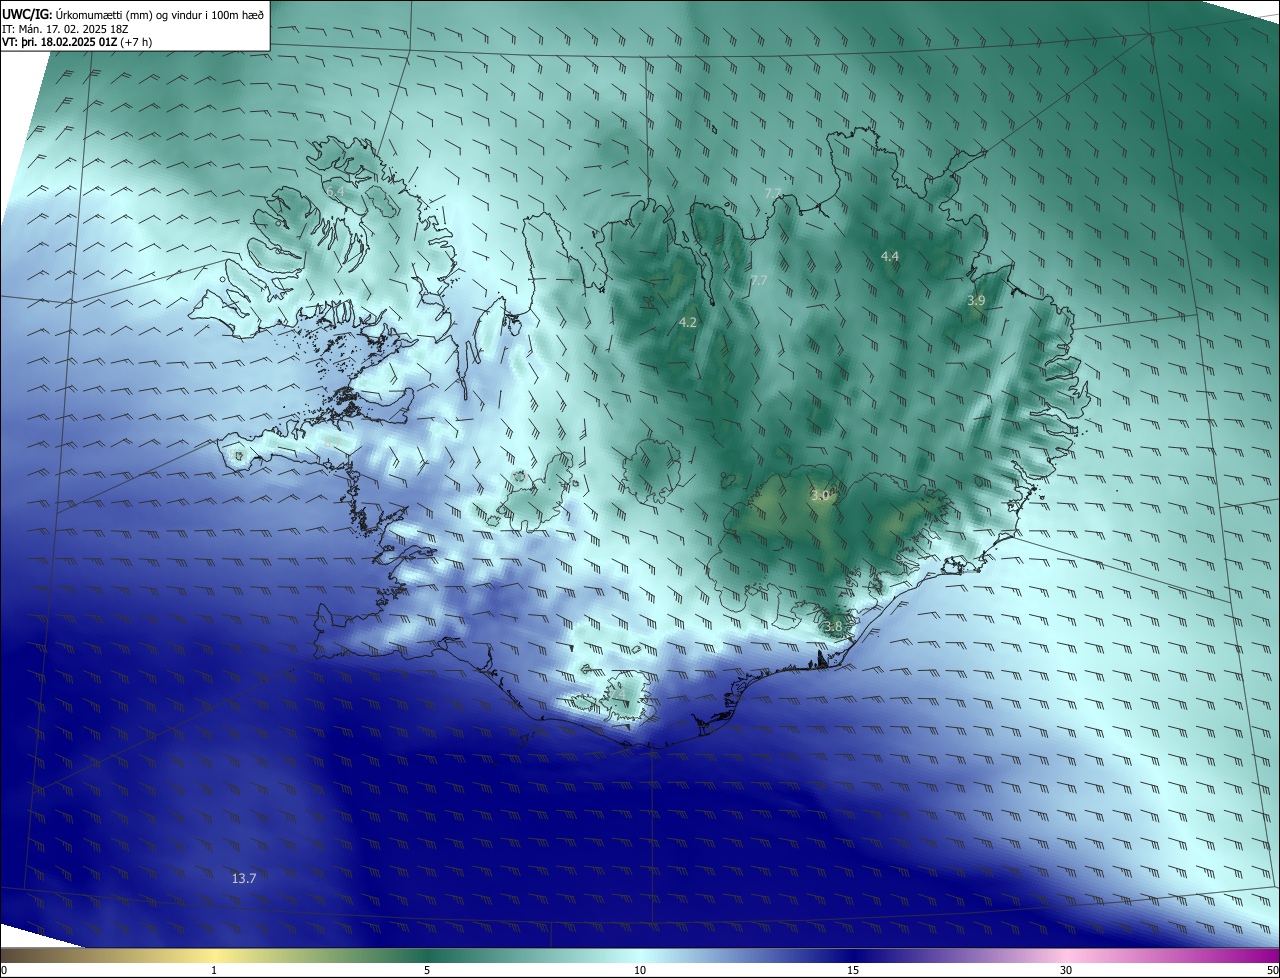Click the 3.8 value near the coast
Image resolution: width=1280 pixels, height=978 pixels.
click(834, 627)
